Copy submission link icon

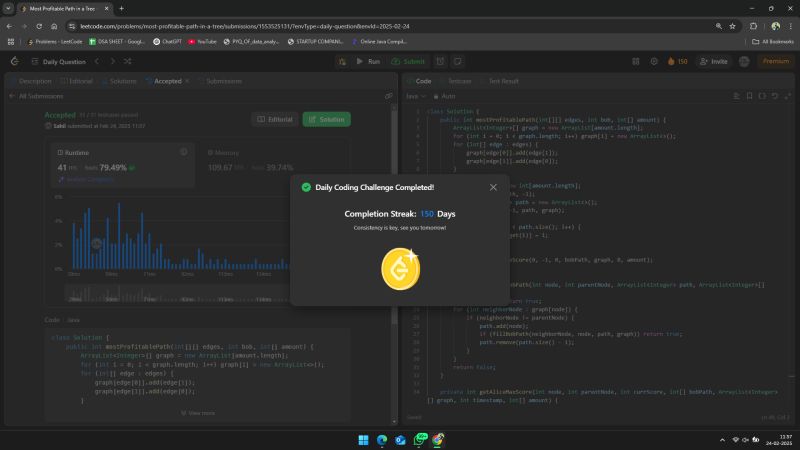(x=389, y=96)
